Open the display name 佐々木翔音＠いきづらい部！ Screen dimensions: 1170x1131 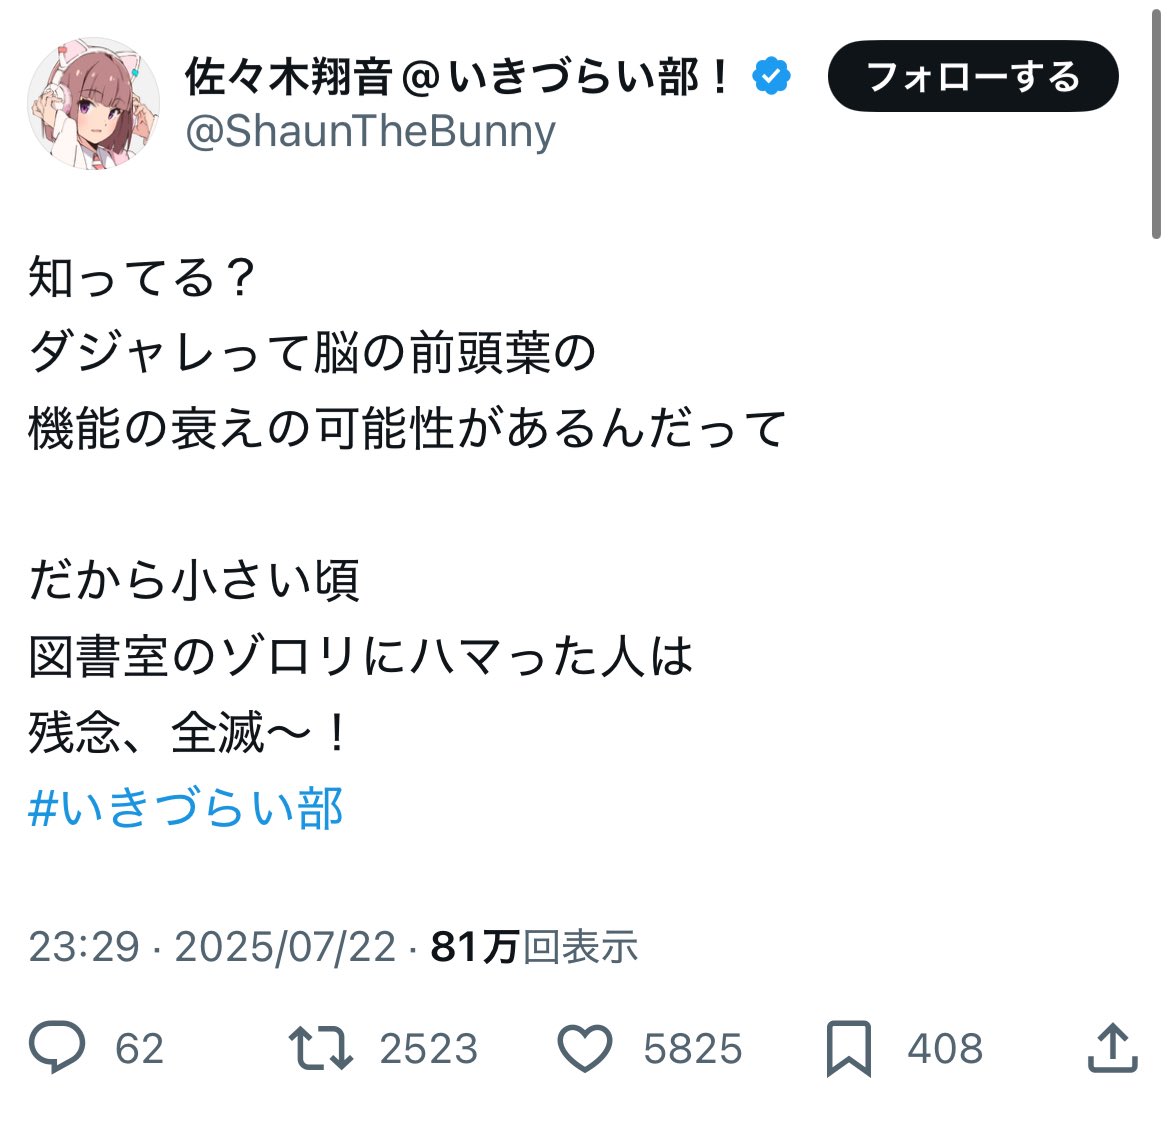460,77
